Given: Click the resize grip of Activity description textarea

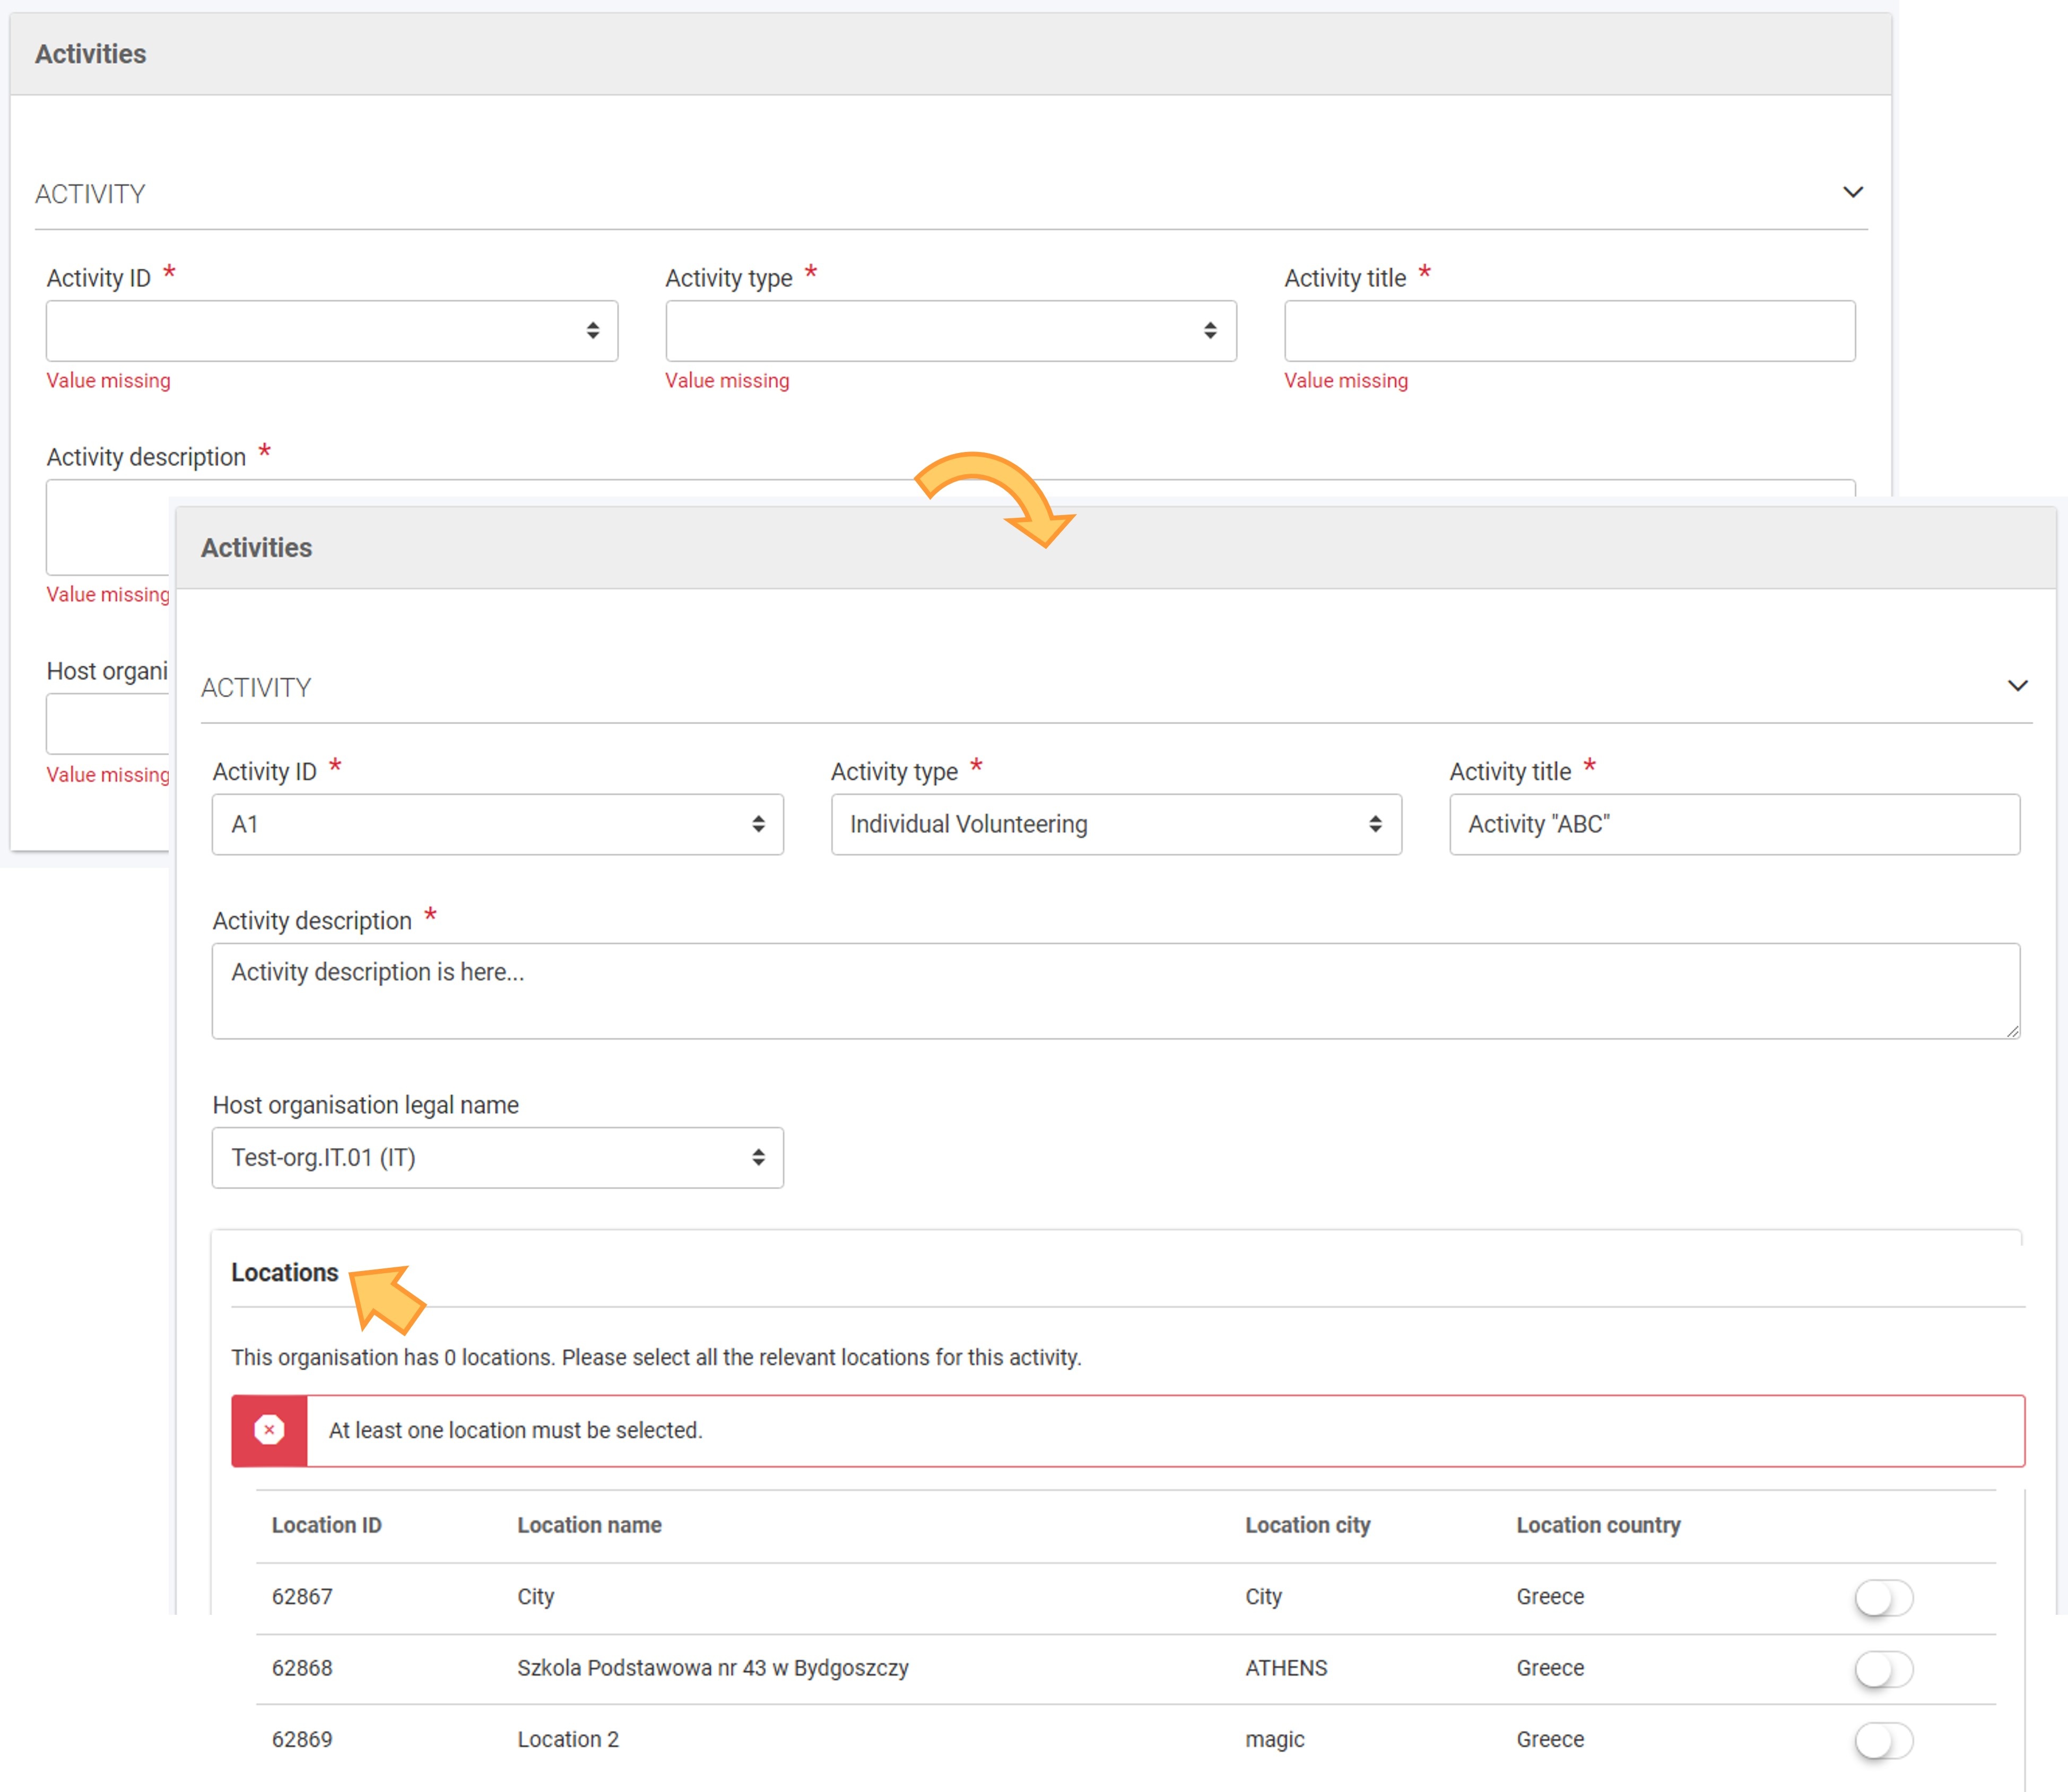Looking at the screenshot, I should point(2012,1030).
